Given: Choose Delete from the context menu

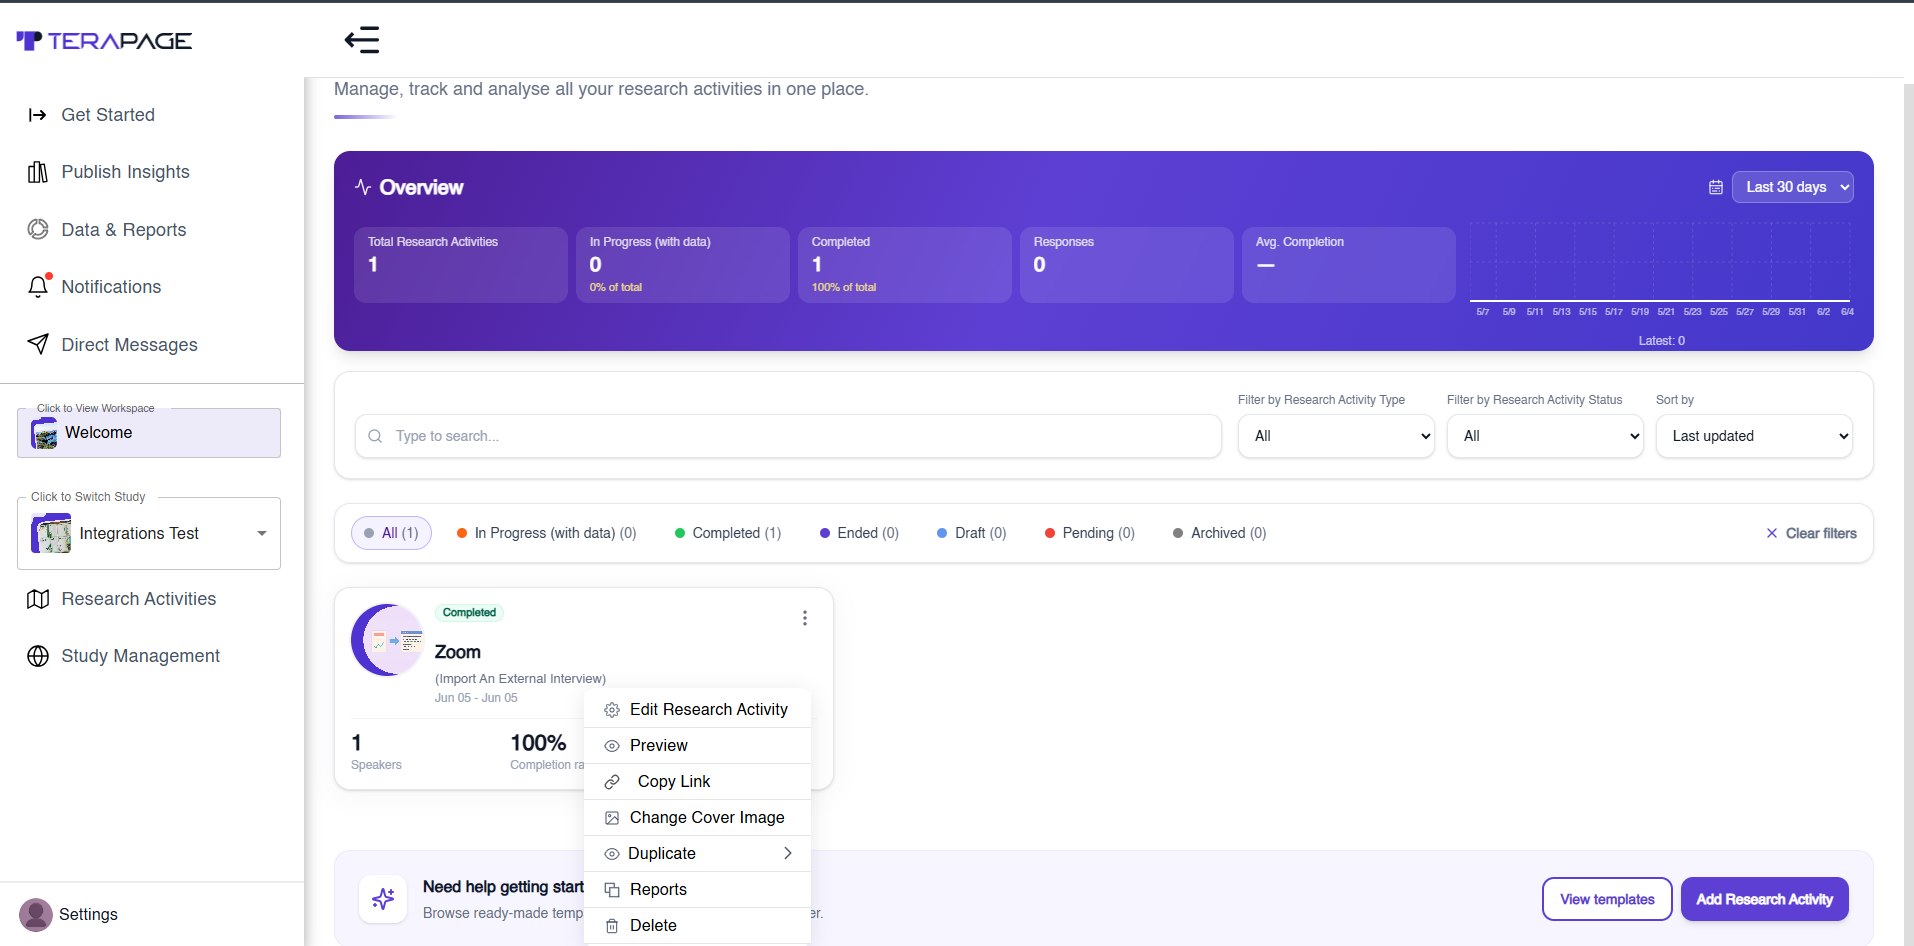Looking at the screenshot, I should coord(697,926).
